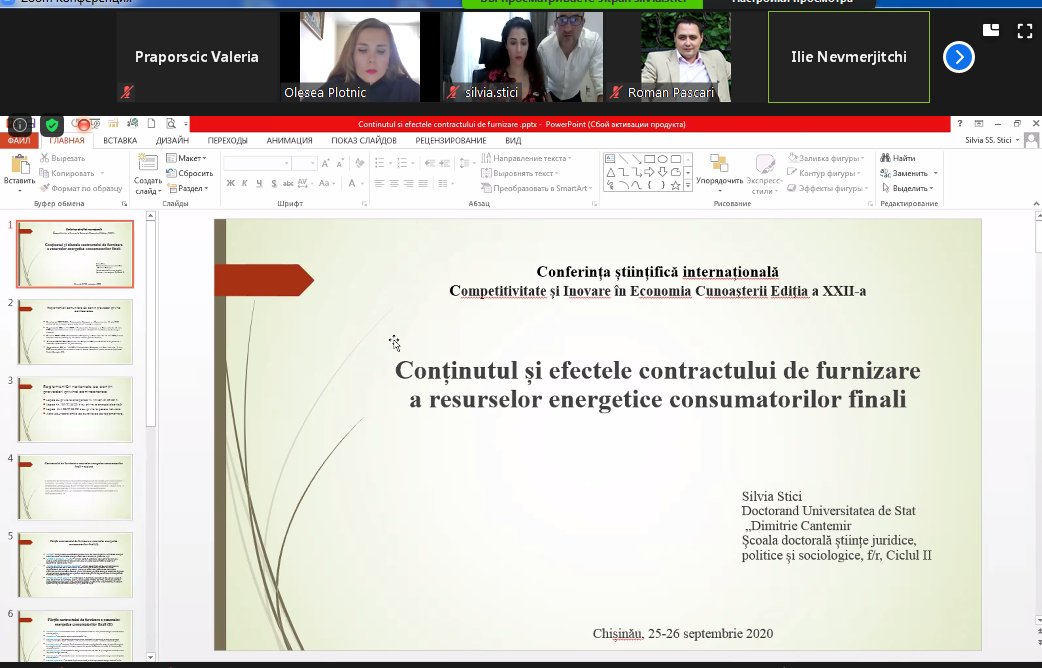Screen dimensions: 1042x668
Task: Select slide 3 thumbnail in panel
Action: point(75,409)
